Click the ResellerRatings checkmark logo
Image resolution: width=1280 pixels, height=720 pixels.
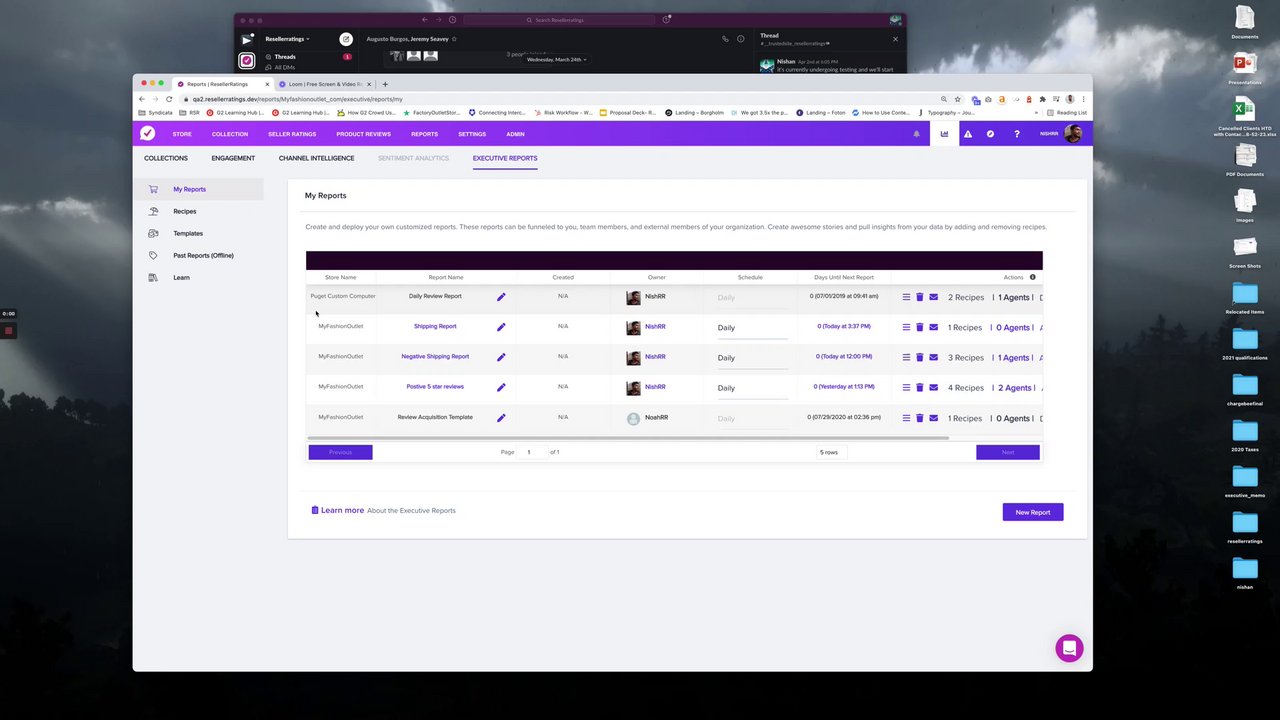147,134
